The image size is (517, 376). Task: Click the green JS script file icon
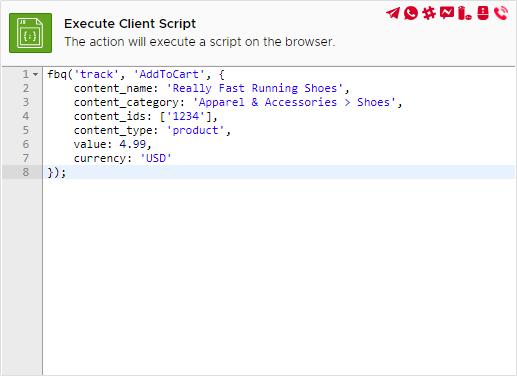click(30, 33)
